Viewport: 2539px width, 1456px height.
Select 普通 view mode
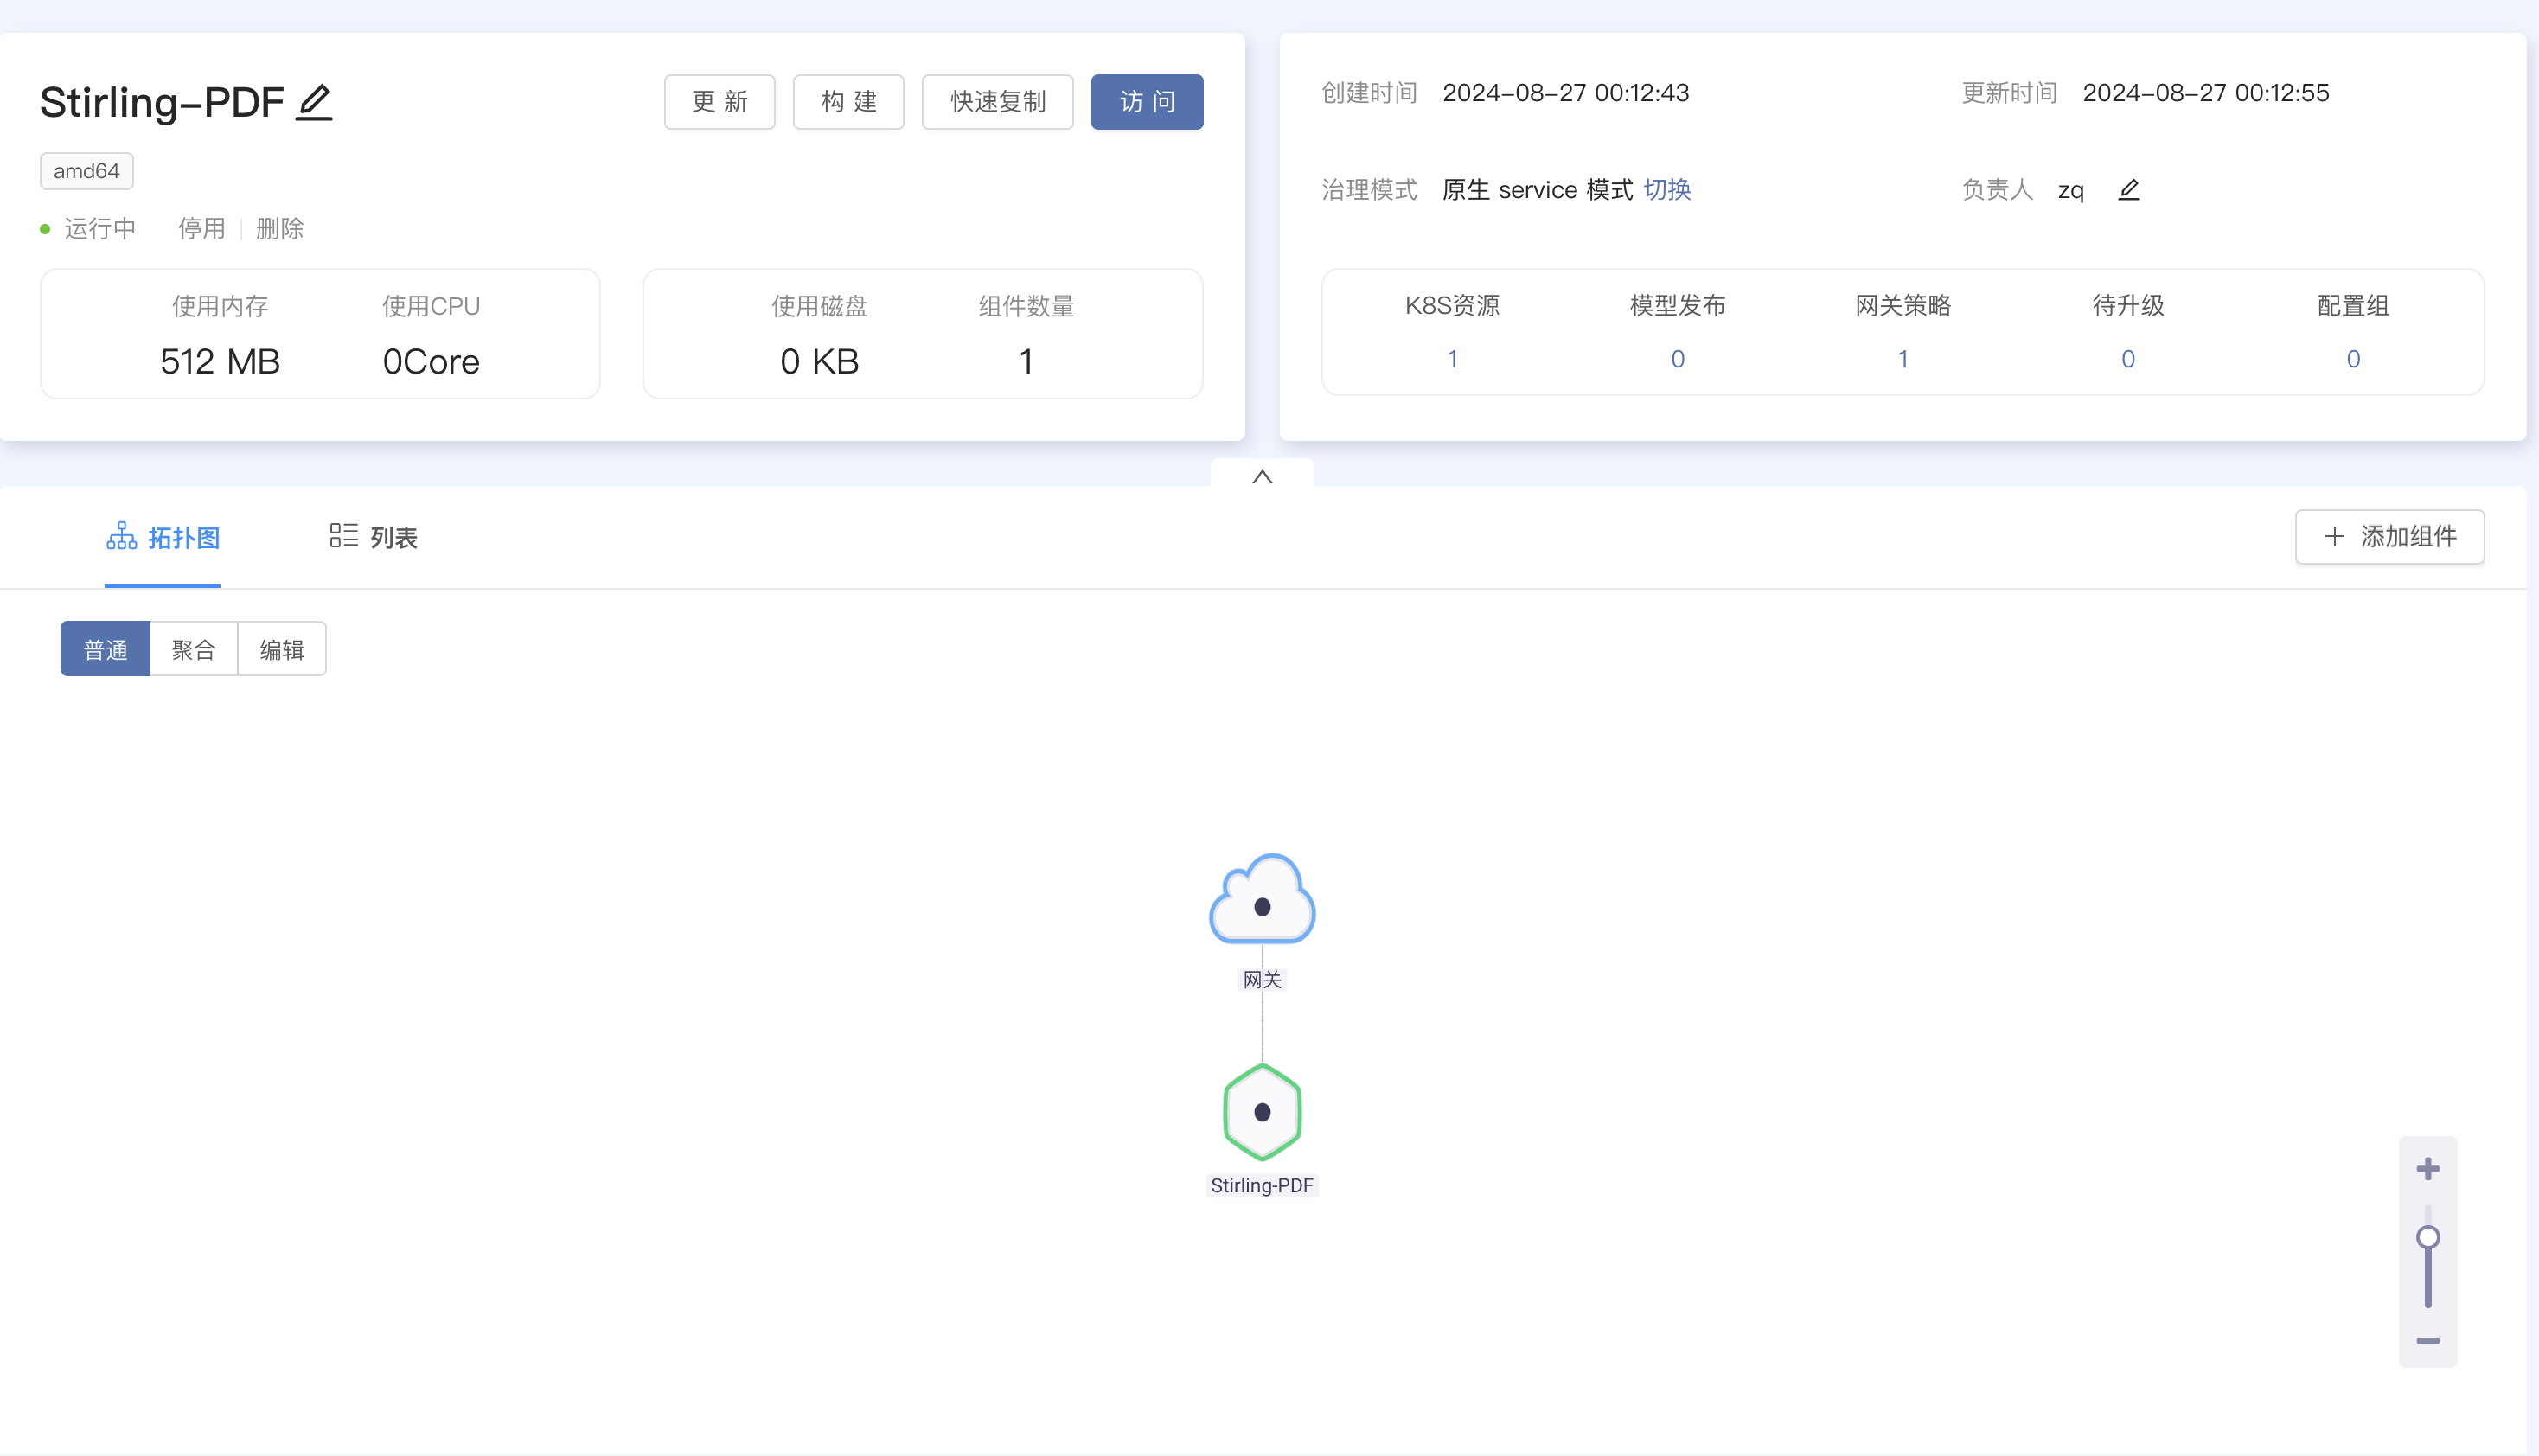click(105, 649)
